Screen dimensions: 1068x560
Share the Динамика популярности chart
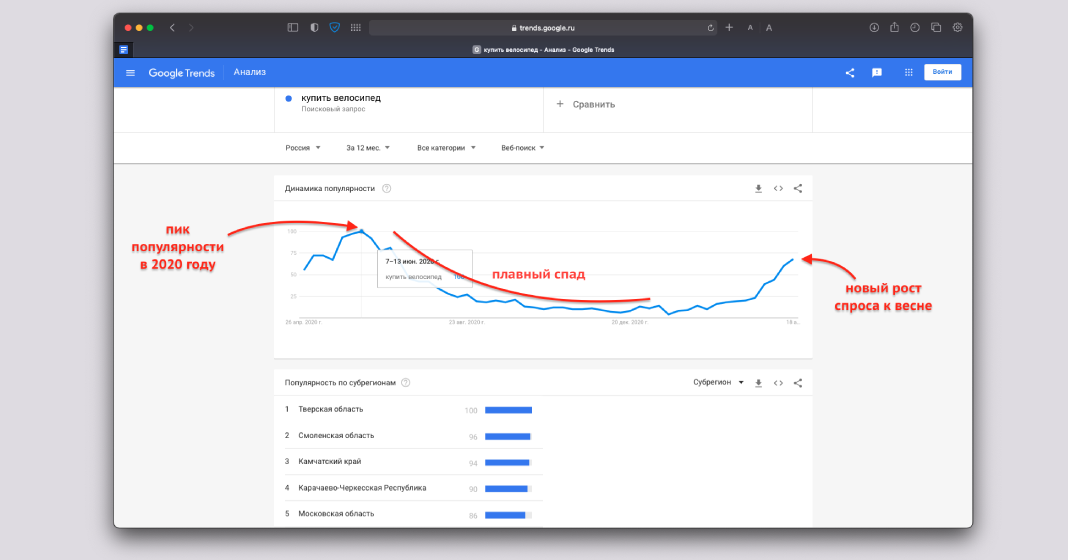tap(798, 189)
